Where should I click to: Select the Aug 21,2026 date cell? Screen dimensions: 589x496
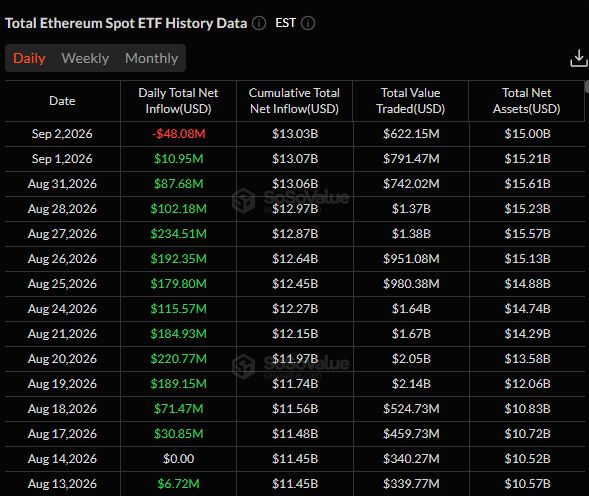click(62, 334)
